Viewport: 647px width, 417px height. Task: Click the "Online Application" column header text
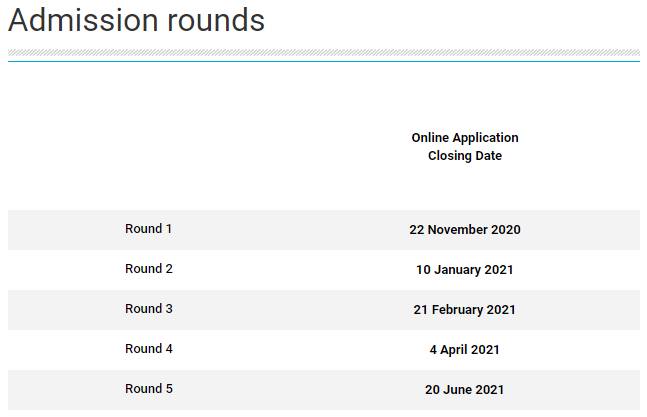[465, 138]
